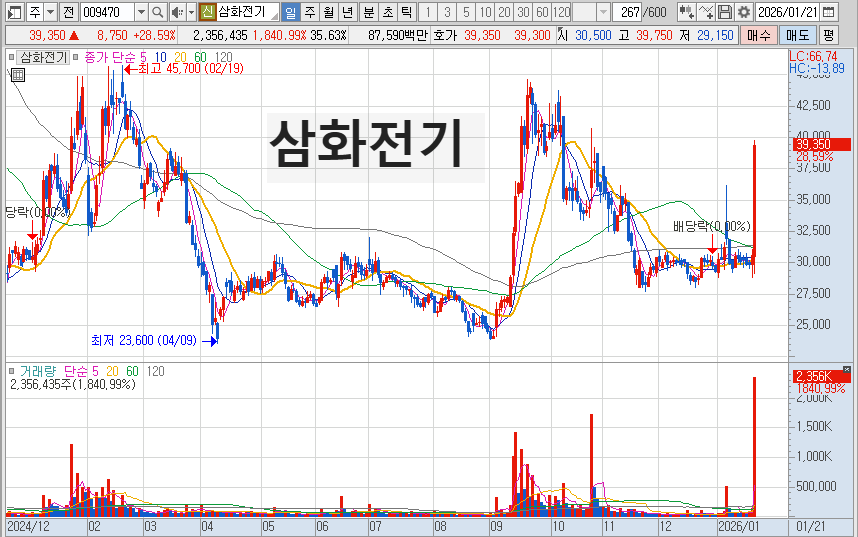
Task: Click the orange 20 moving average legend
Action: tap(180, 57)
